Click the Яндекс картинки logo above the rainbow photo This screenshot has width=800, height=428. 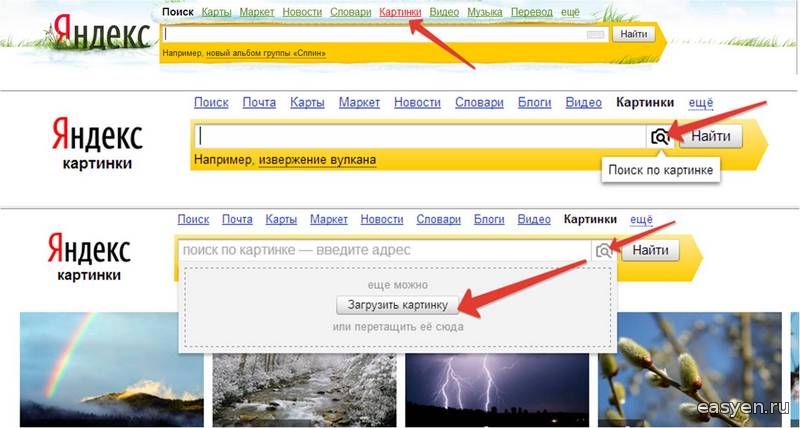coord(89,257)
